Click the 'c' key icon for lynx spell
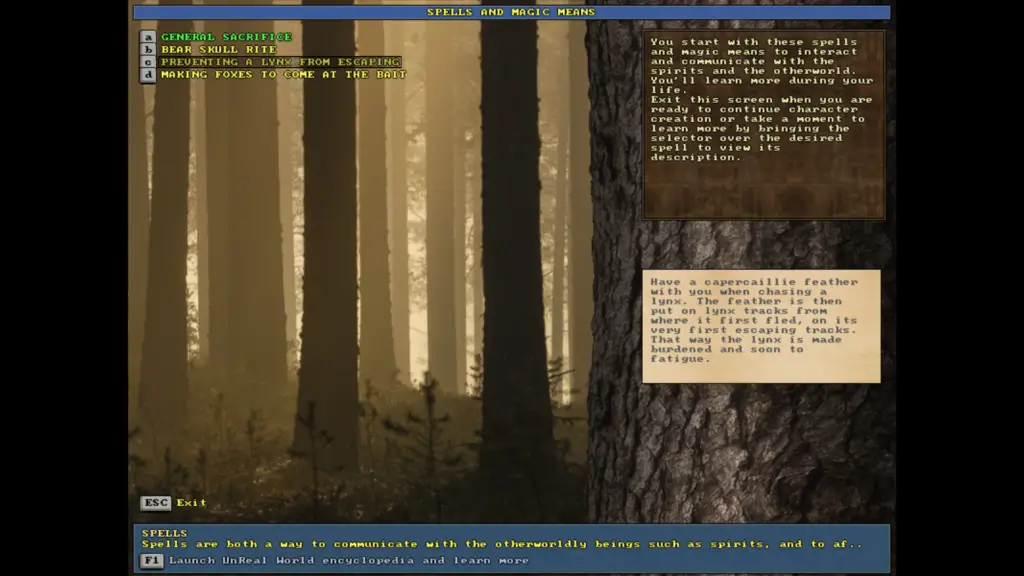 click(148, 62)
